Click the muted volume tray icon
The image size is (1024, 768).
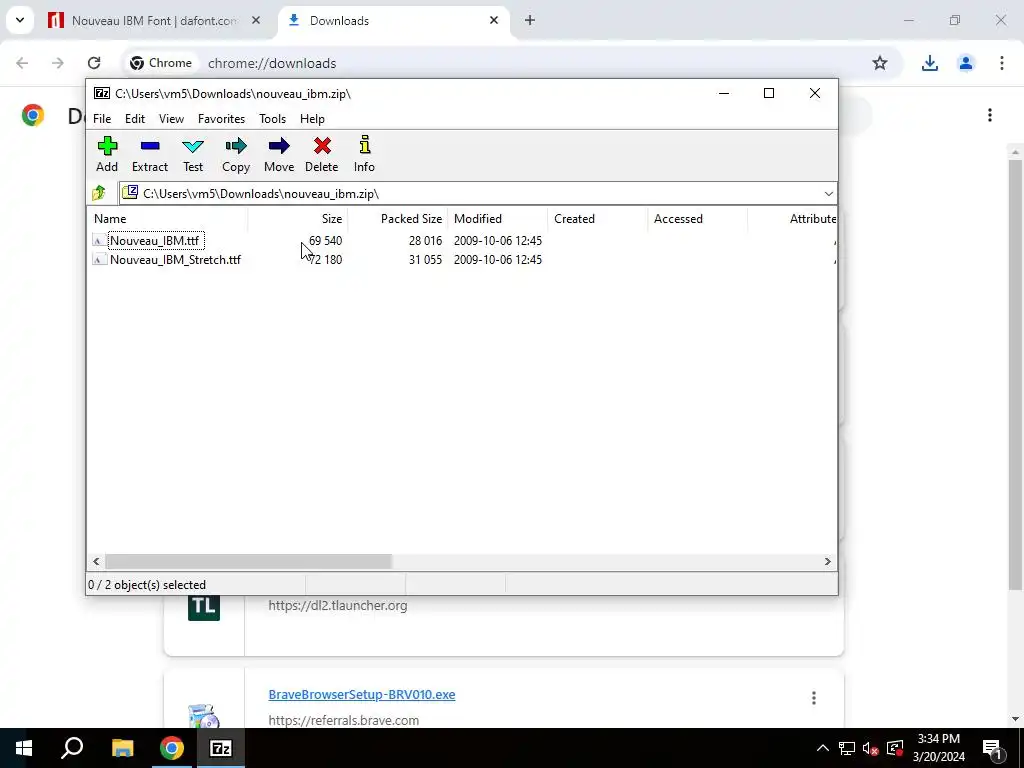click(x=871, y=748)
